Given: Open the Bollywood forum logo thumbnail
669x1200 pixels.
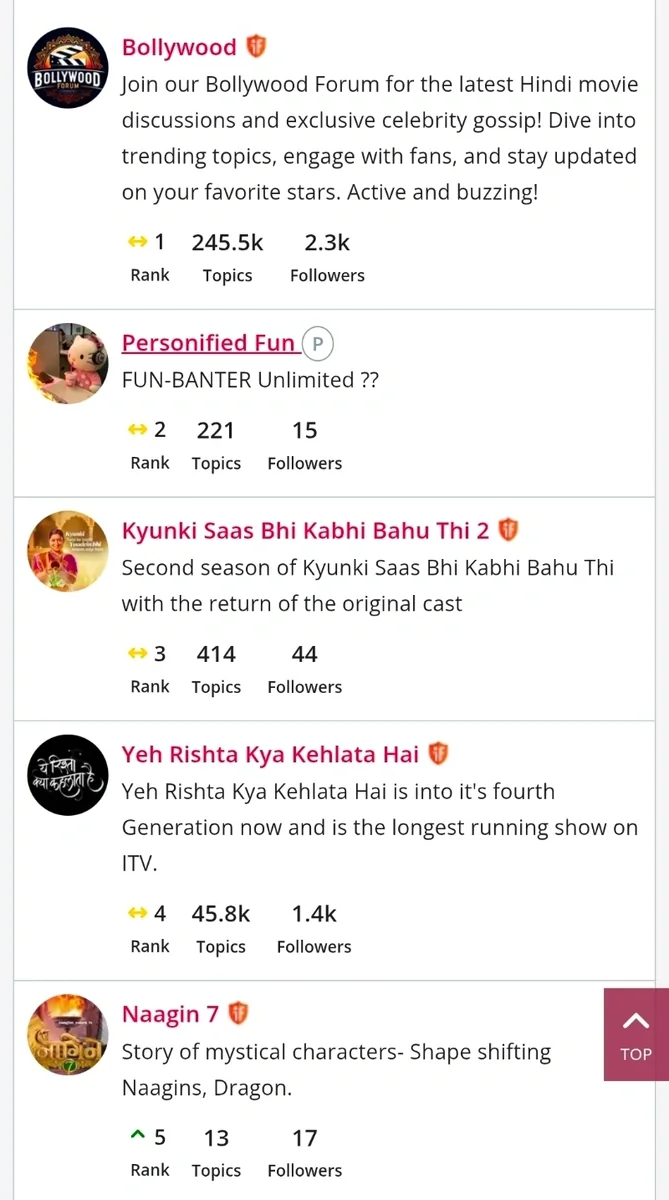Looking at the screenshot, I should [67, 68].
